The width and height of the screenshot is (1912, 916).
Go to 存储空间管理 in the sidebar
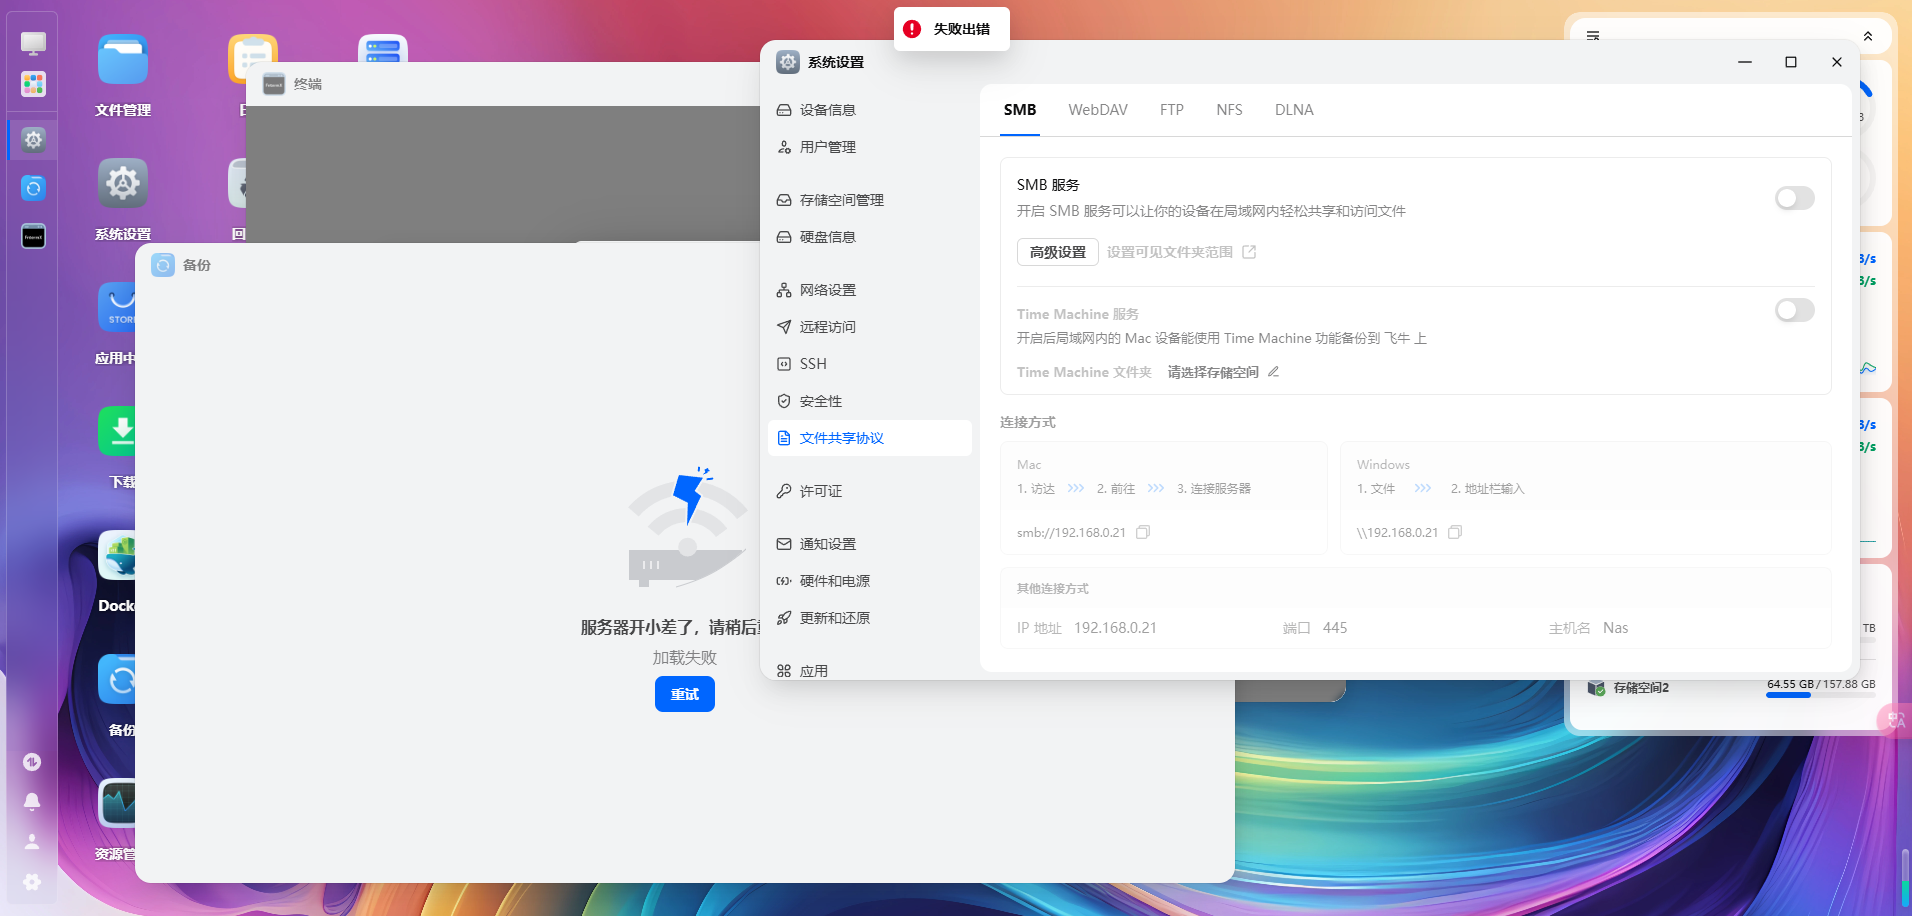click(x=870, y=200)
